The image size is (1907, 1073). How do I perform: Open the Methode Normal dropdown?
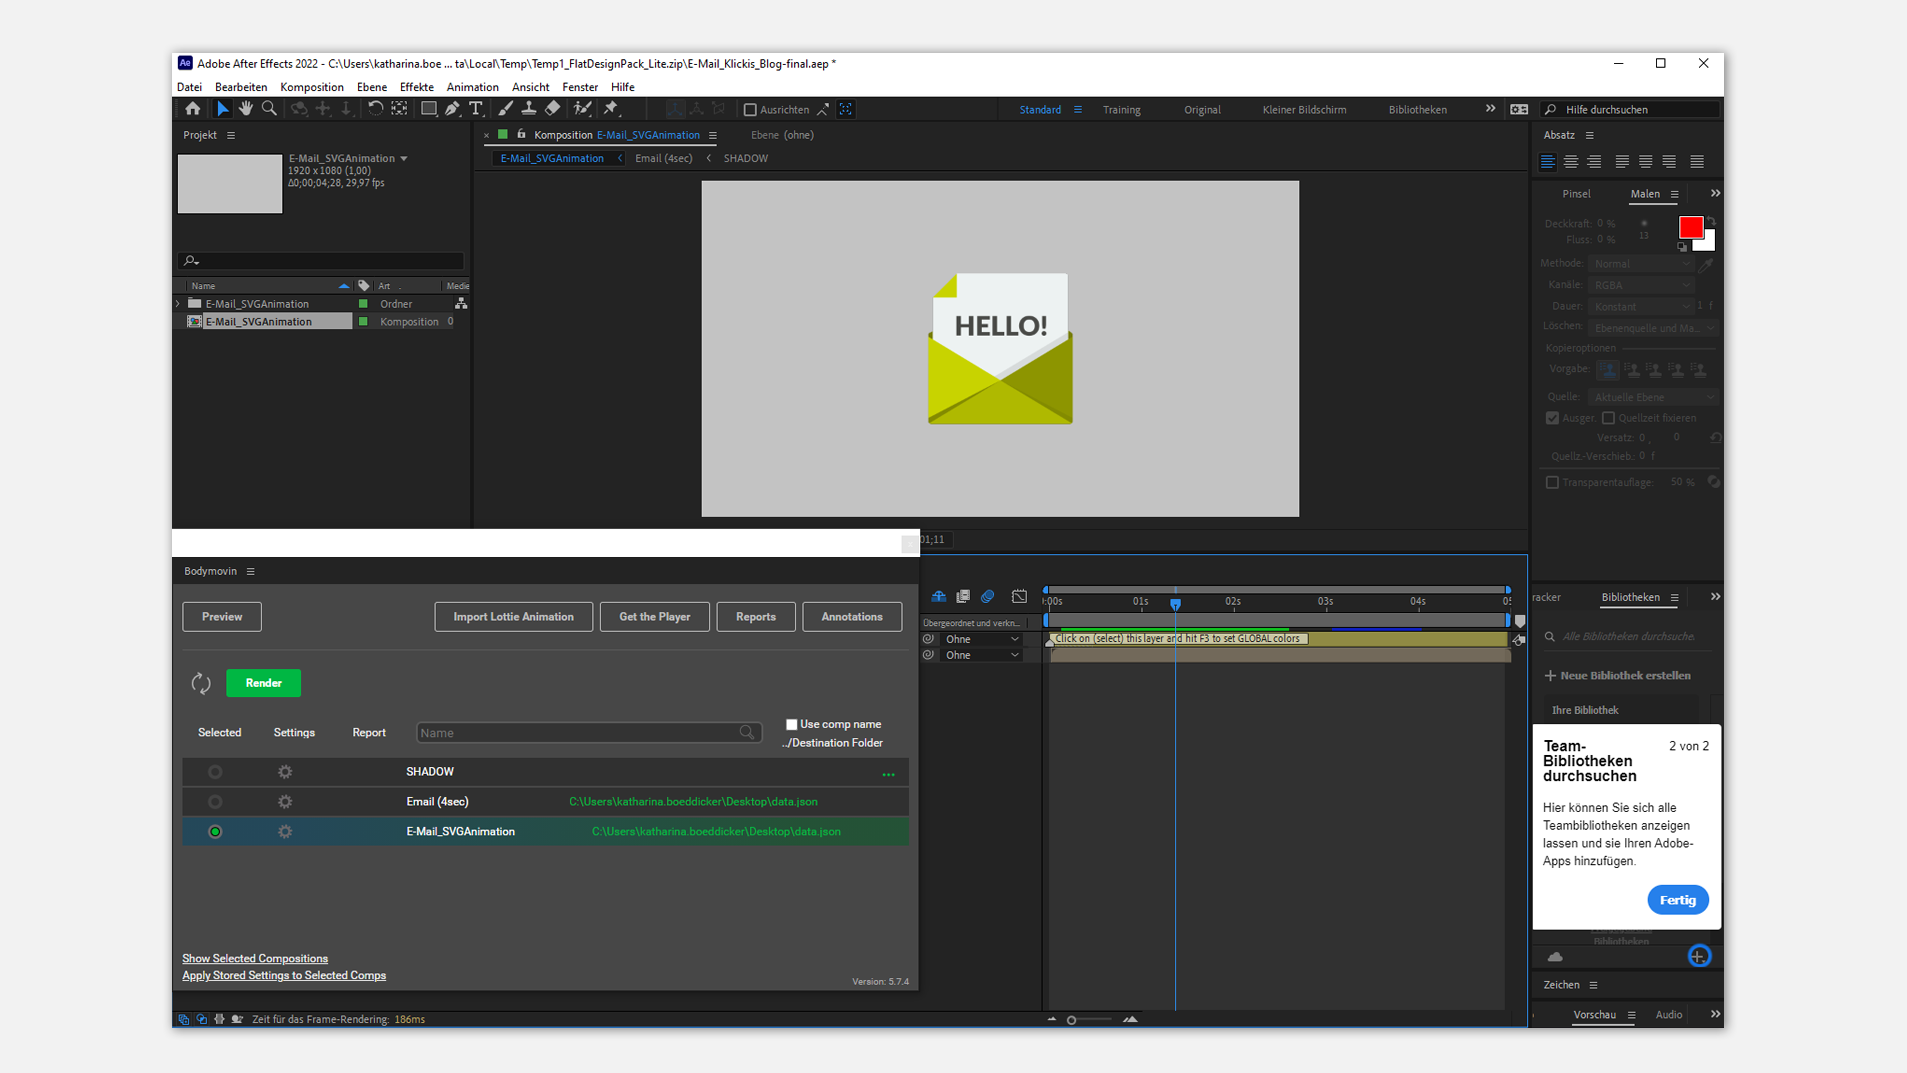click(x=1640, y=264)
